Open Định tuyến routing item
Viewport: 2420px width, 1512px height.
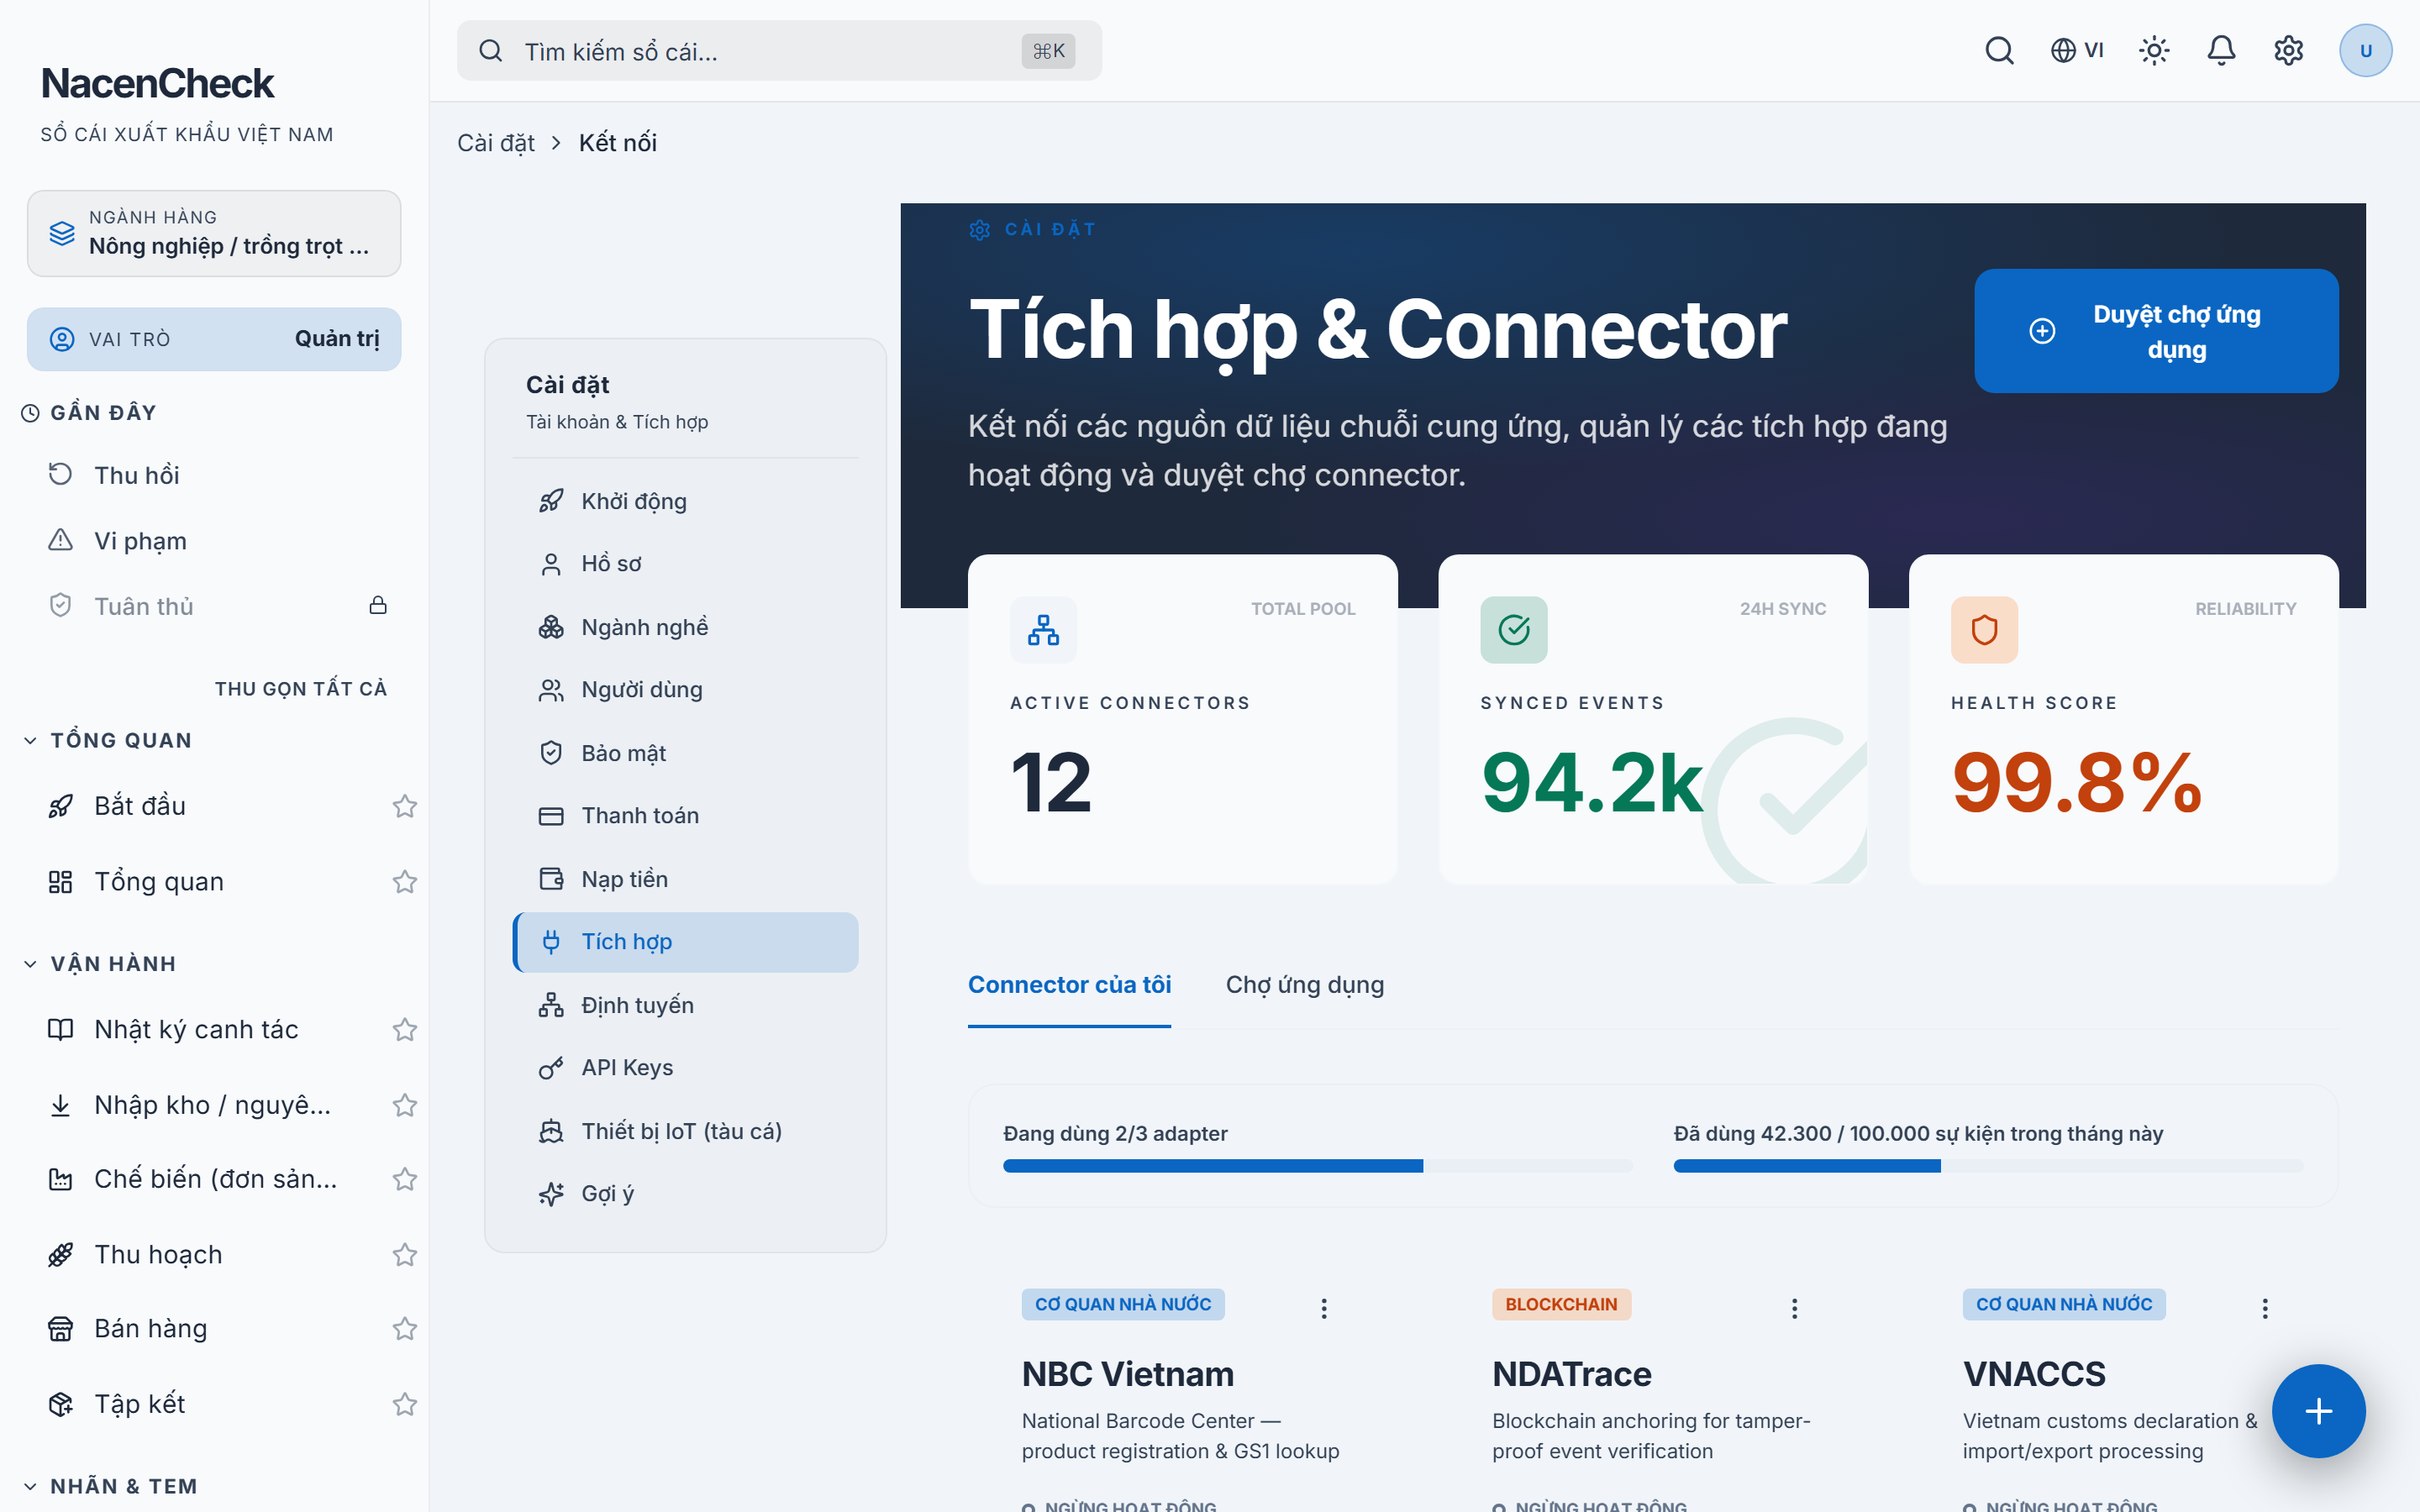click(x=686, y=1005)
